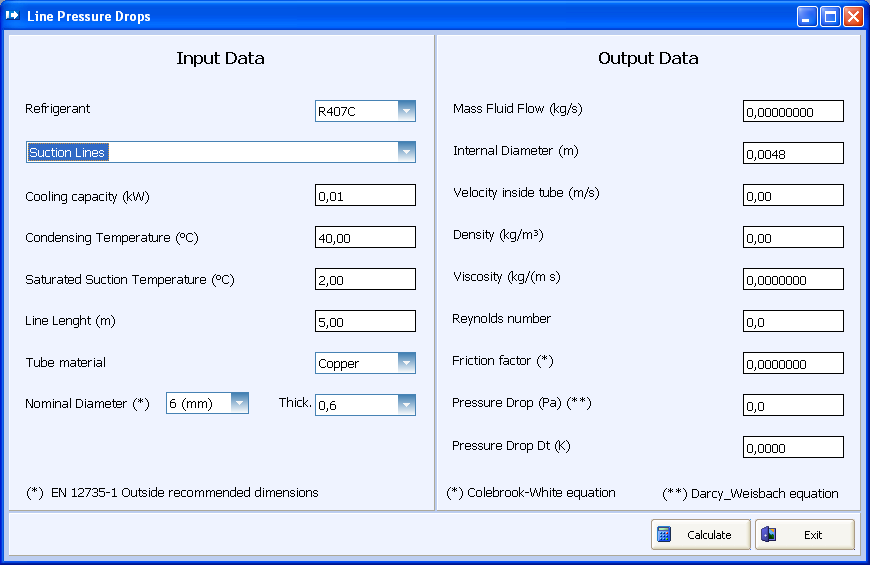Click the Reynolds number output box
The width and height of the screenshot is (870, 565).
(793, 321)
